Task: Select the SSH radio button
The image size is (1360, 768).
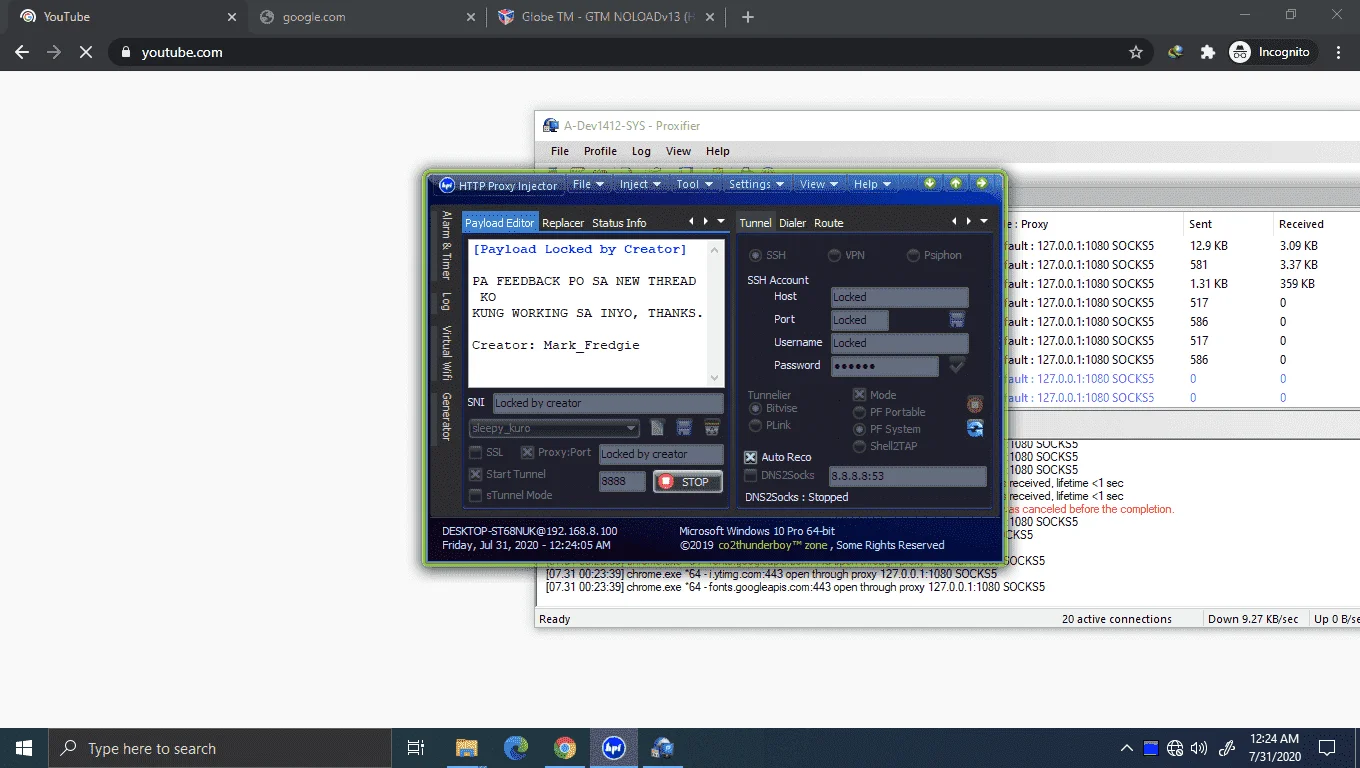Action: [756, 256]
